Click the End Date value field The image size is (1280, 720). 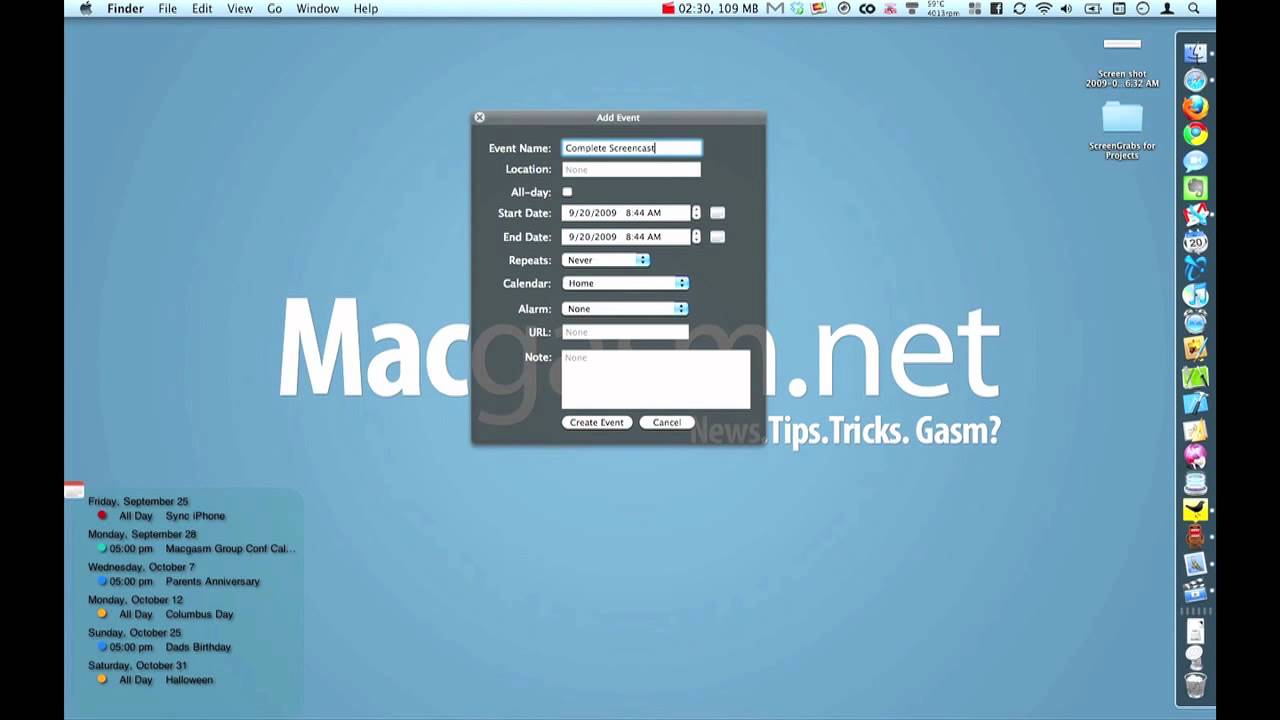point(626,237)
